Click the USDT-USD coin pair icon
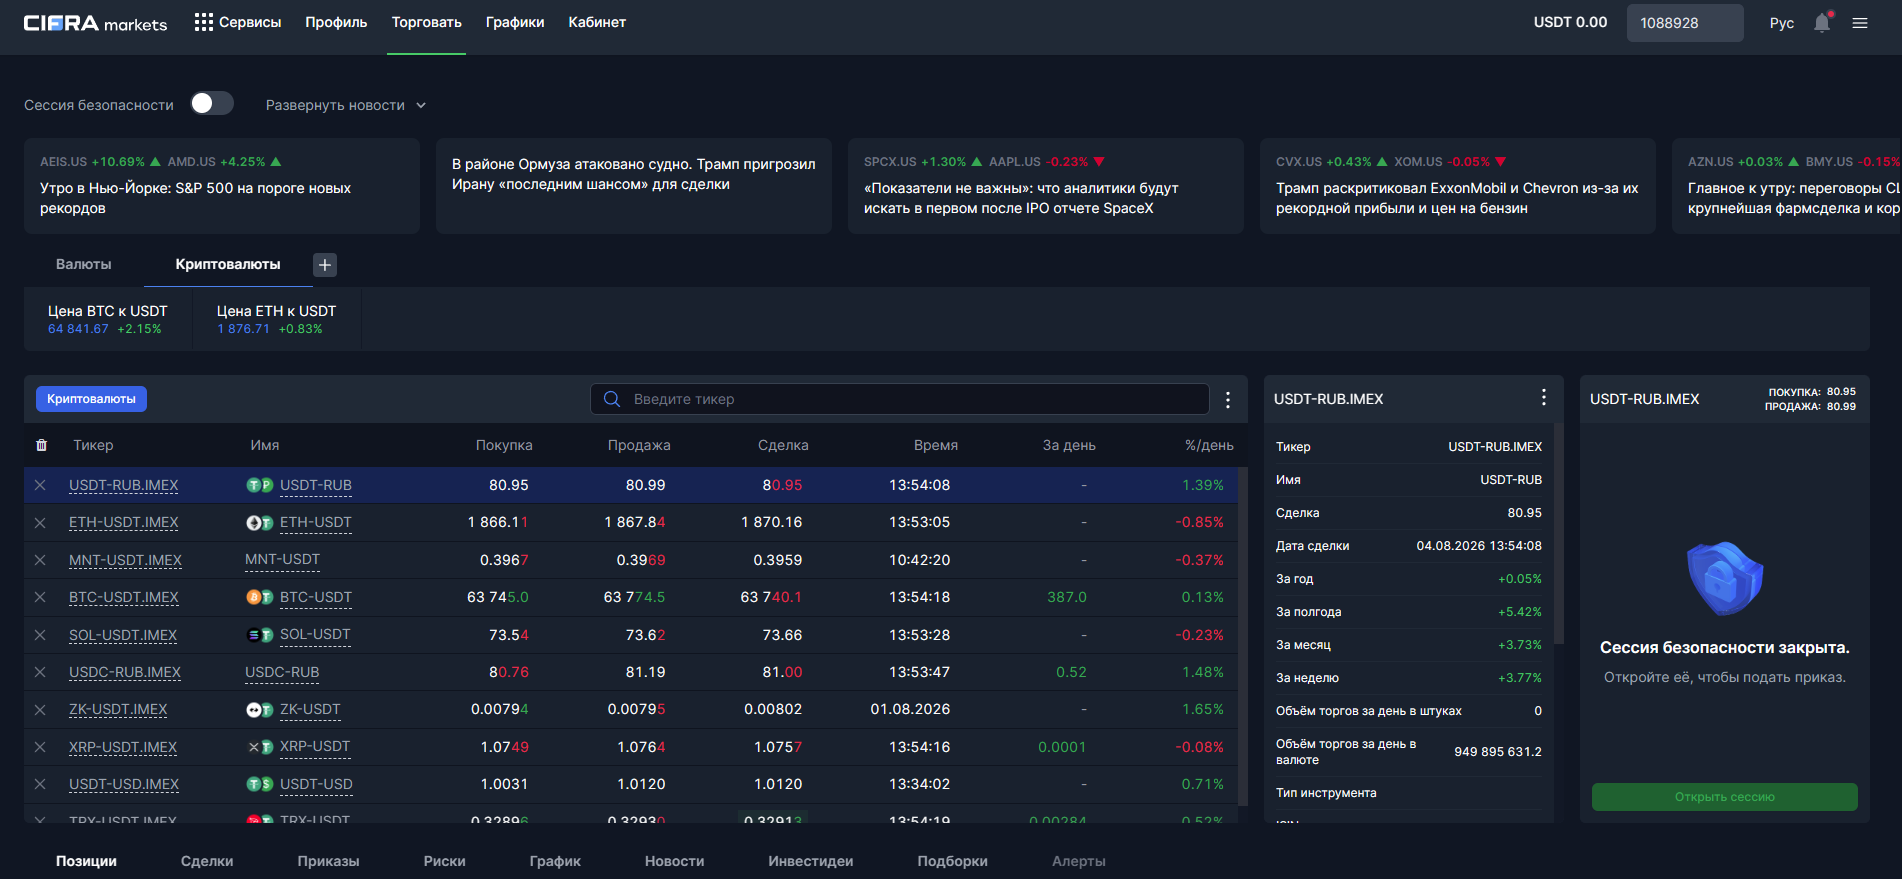The width and height of the screenshot is (1902, 879). [260, 784]
